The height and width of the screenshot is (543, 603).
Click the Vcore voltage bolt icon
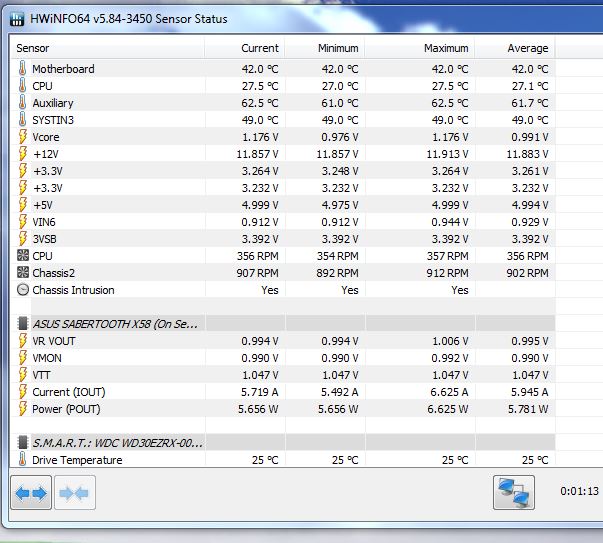click(x=23, y=137)
